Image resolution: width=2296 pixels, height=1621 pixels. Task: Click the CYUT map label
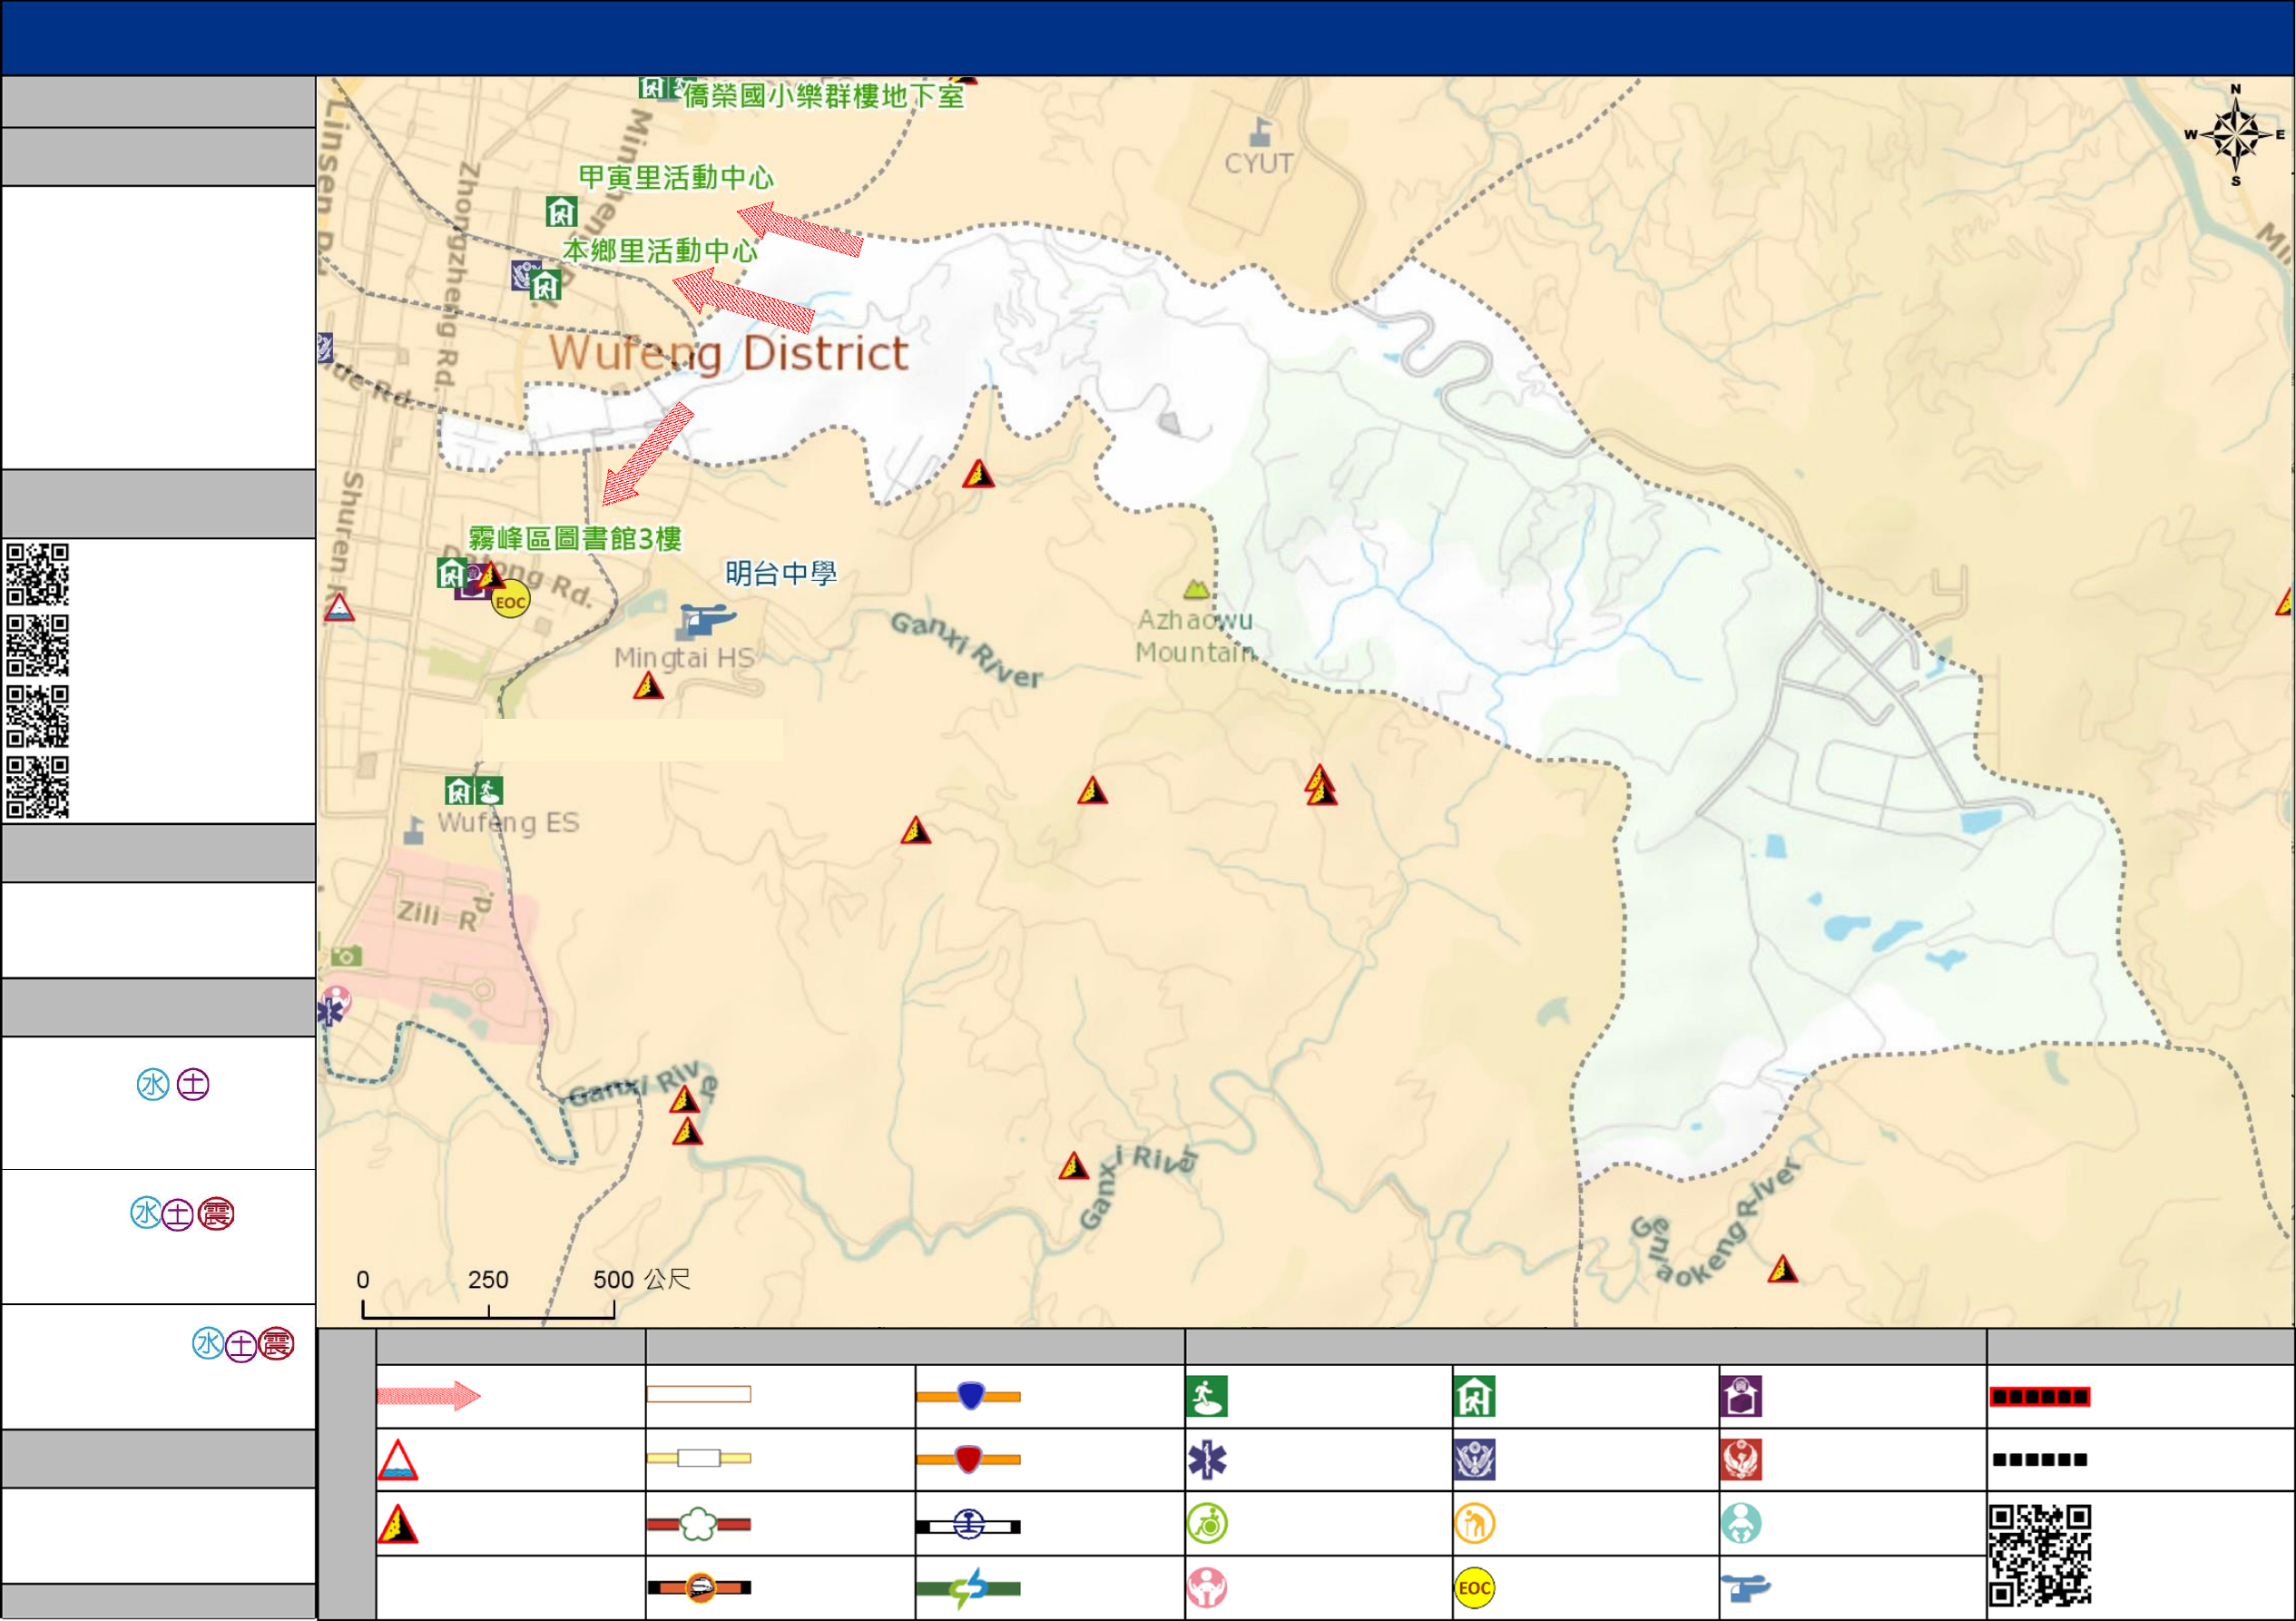(1259, 163)
